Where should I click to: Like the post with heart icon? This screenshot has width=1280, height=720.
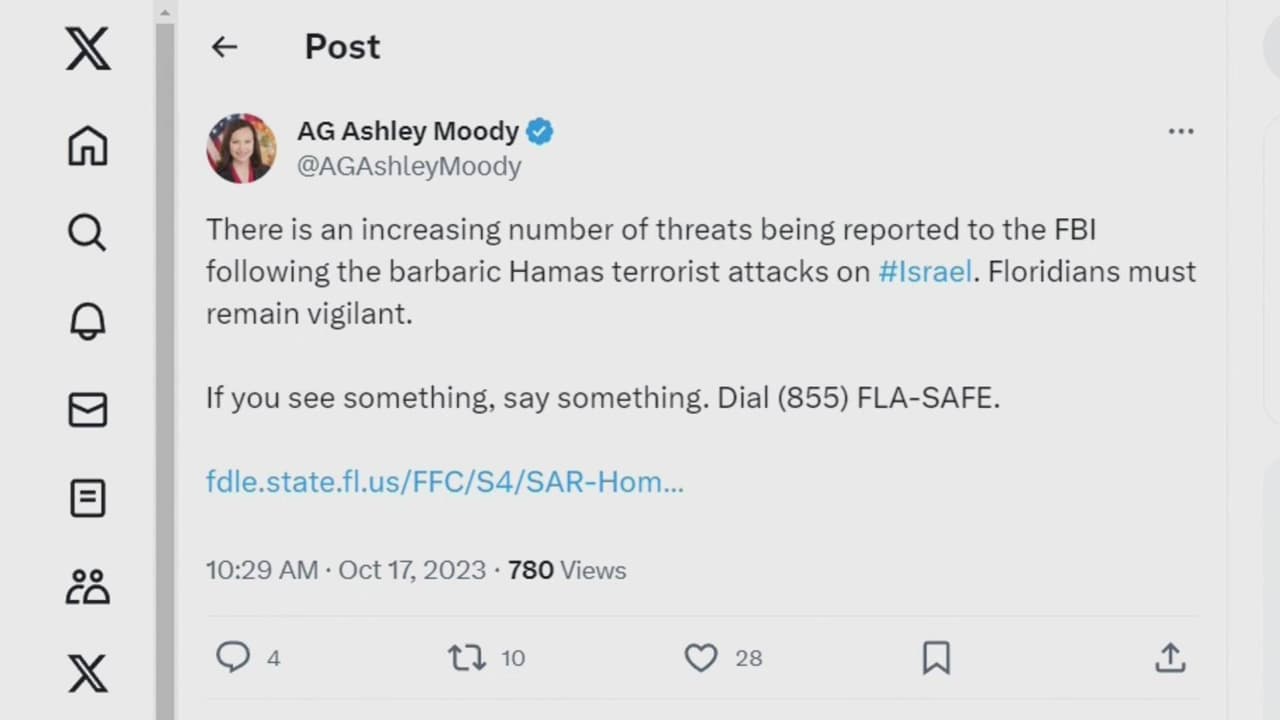(x=701, y=658)
